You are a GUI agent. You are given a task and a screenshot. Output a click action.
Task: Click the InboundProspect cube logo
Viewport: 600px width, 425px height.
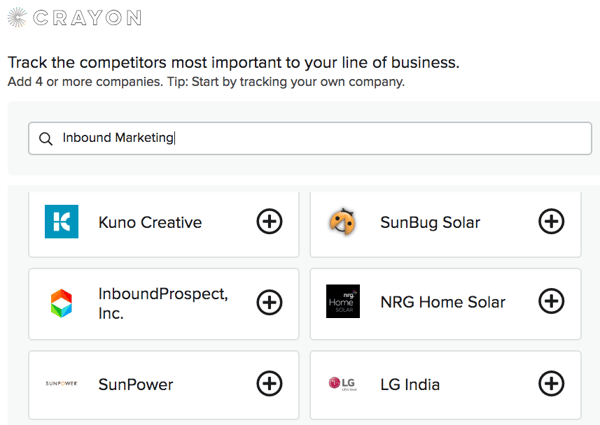(62, 303)
